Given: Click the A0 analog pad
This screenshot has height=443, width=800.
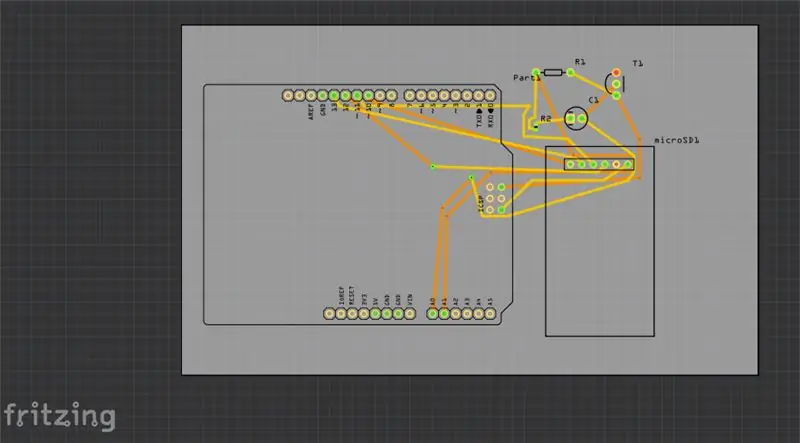Looking at the screenshot, I should click(433, 313).
